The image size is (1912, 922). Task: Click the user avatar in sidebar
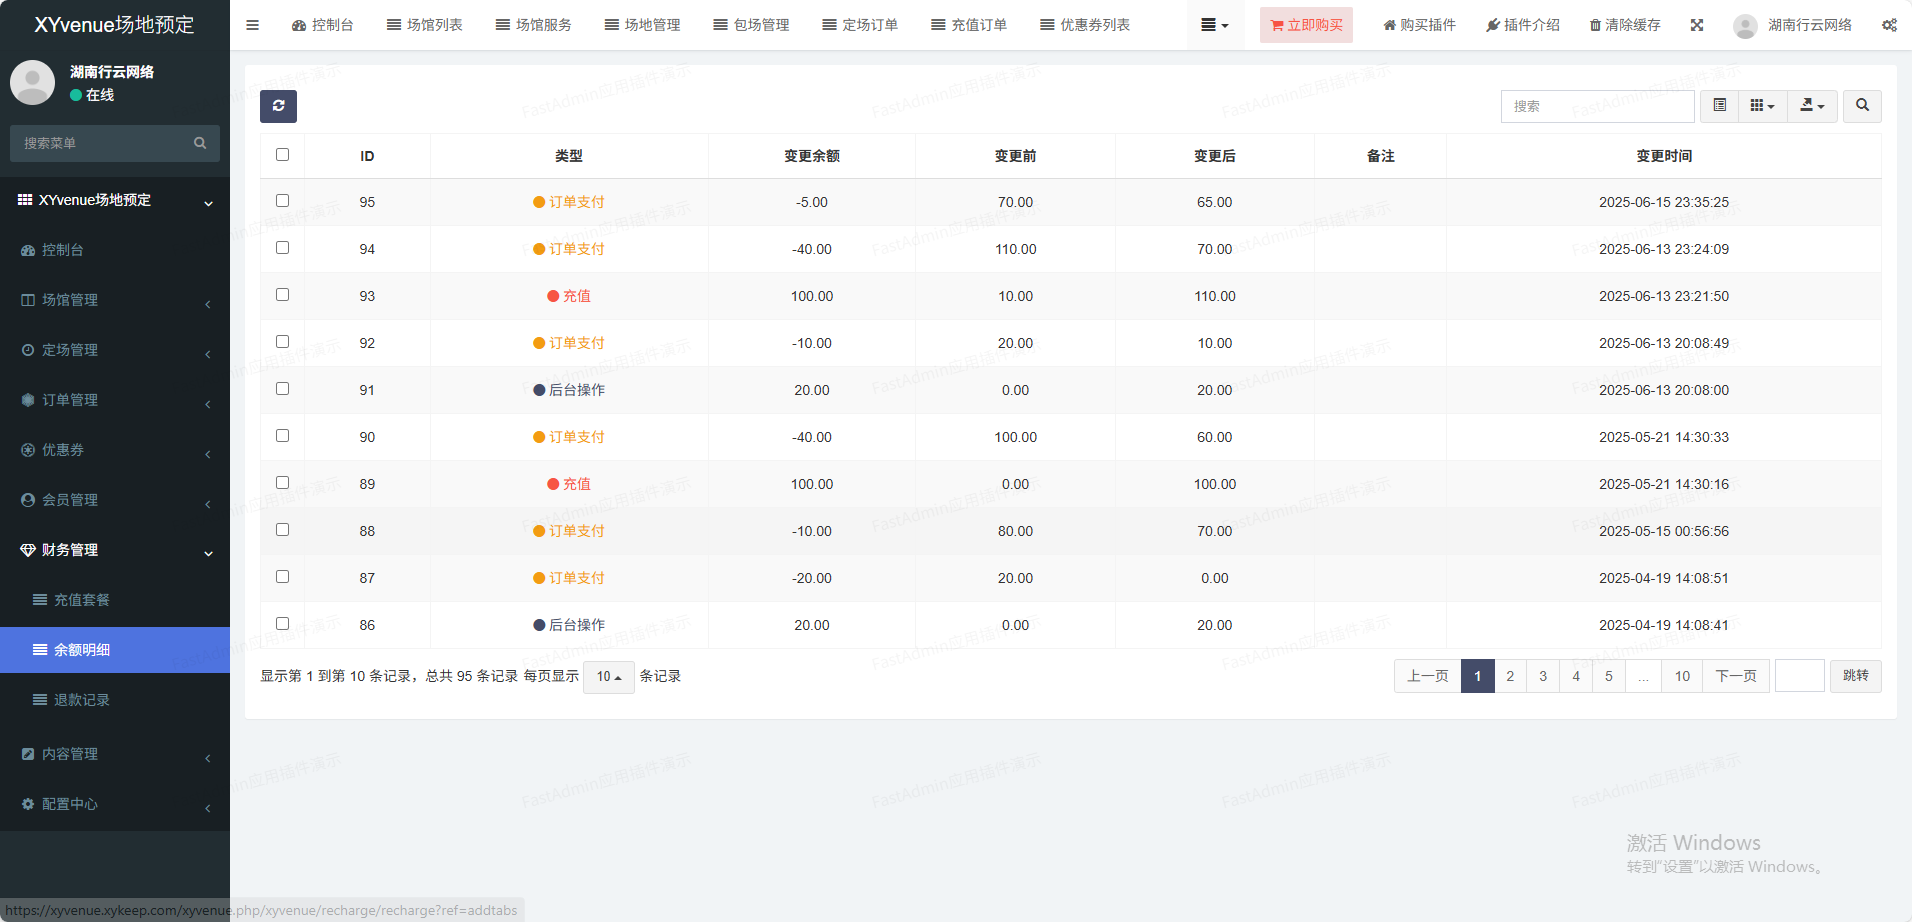point(32,82)
